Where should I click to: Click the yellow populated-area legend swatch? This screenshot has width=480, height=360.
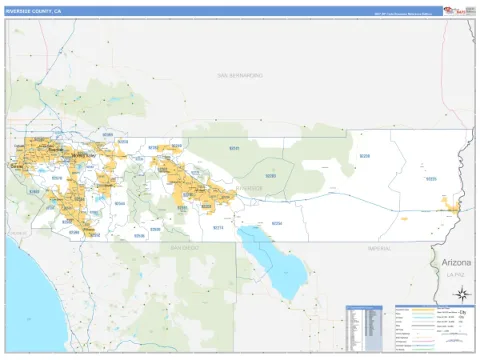click(423, 310)
